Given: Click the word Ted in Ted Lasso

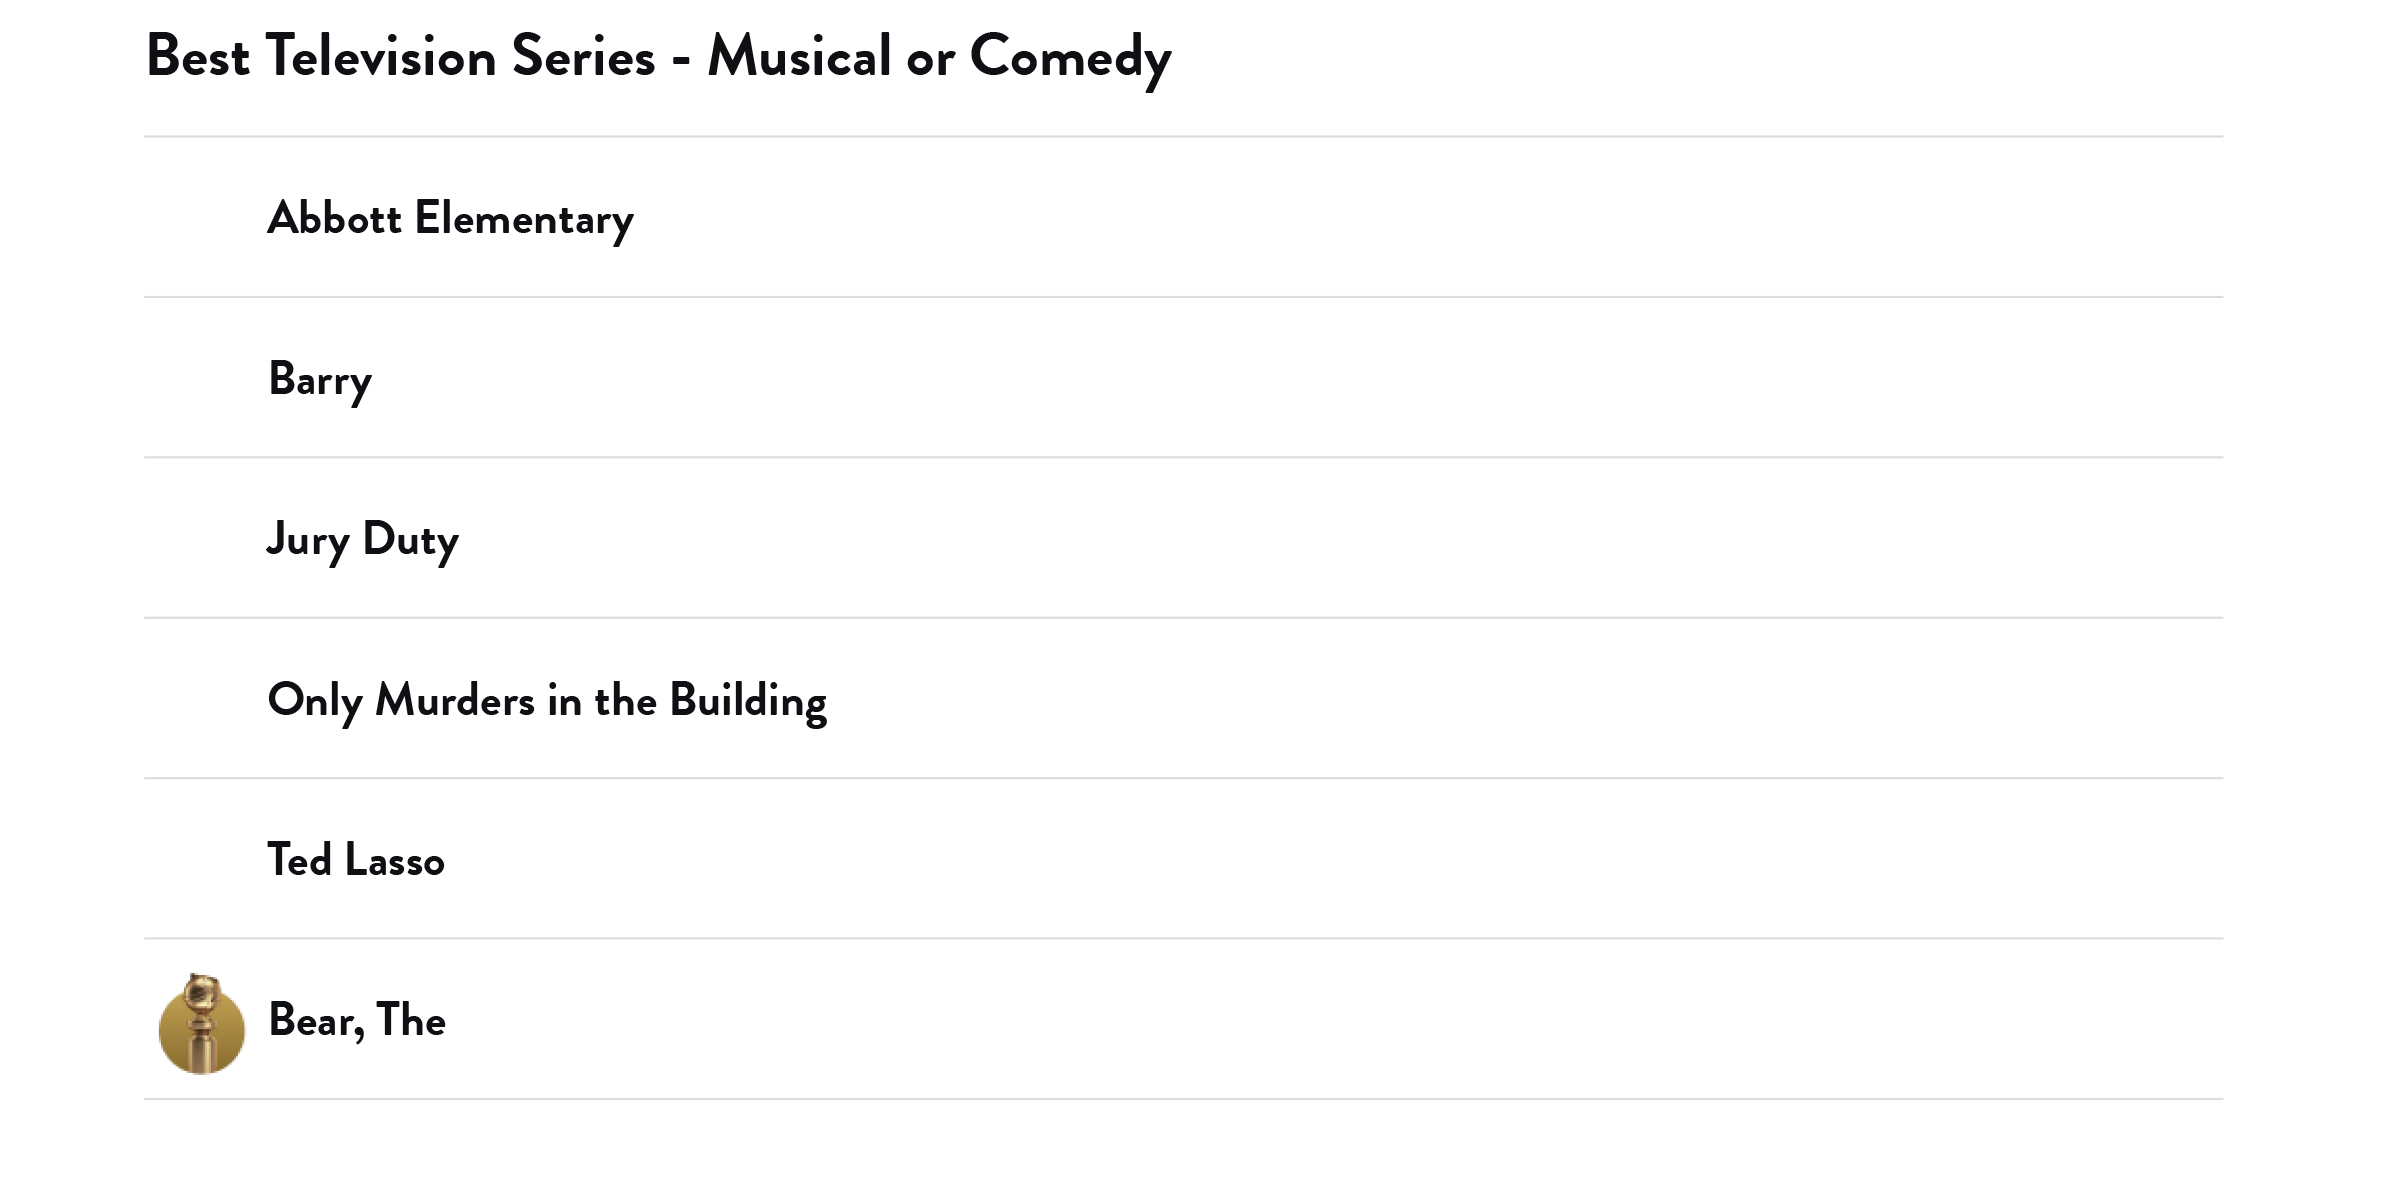Looking at the screenshot, I should tap(299, 860).
